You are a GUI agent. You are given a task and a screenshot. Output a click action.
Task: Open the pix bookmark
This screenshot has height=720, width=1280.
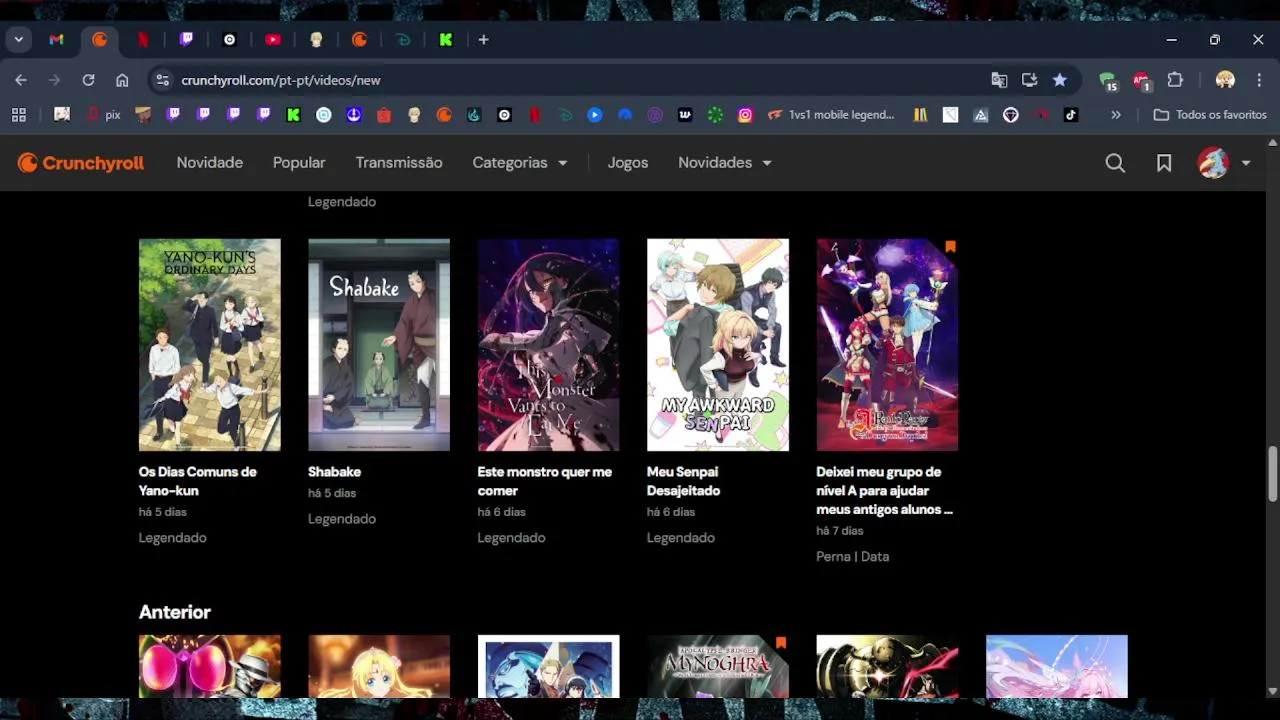coord(103,115)
